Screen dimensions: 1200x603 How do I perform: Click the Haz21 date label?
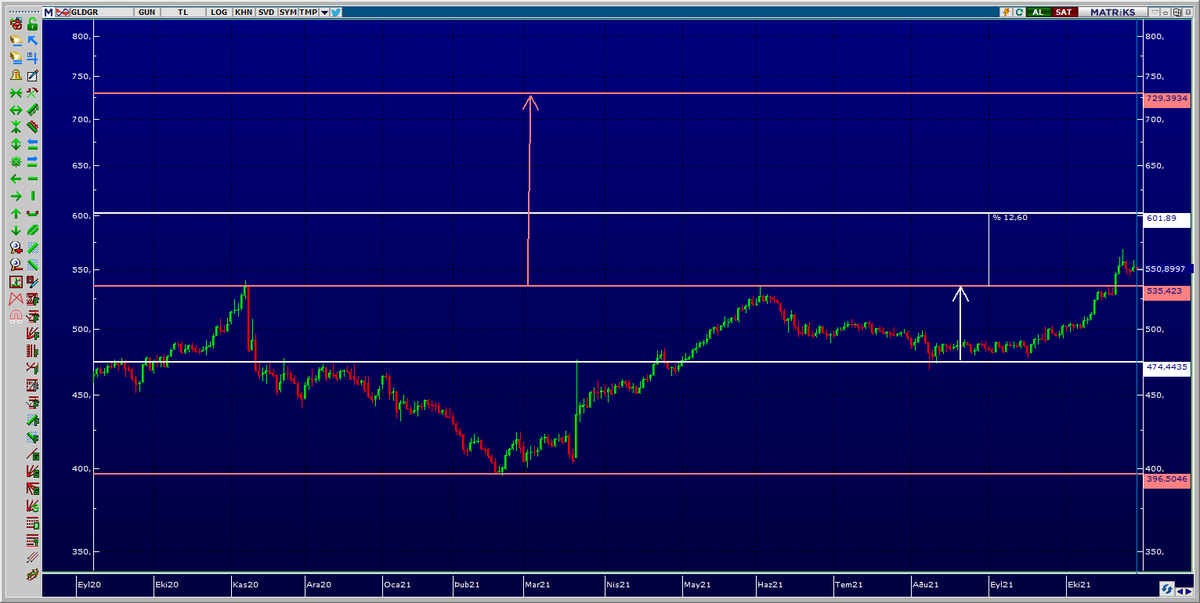click(x=770, y=584)
